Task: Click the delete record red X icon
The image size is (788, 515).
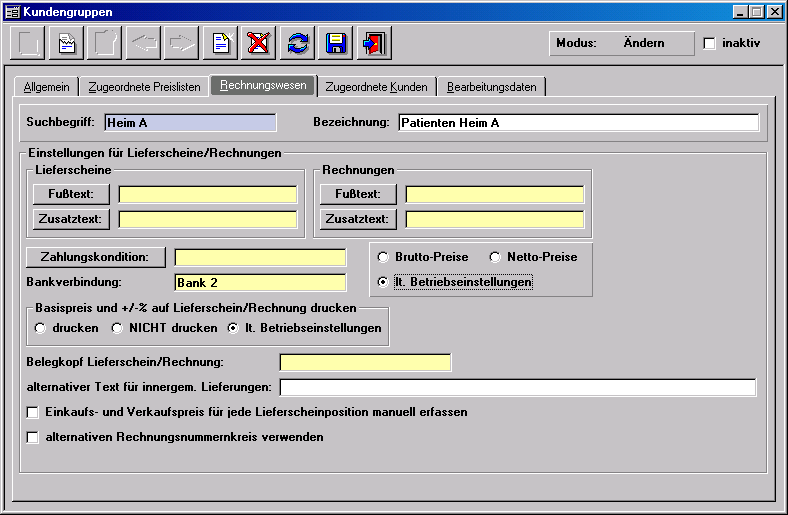Action: 259,43
